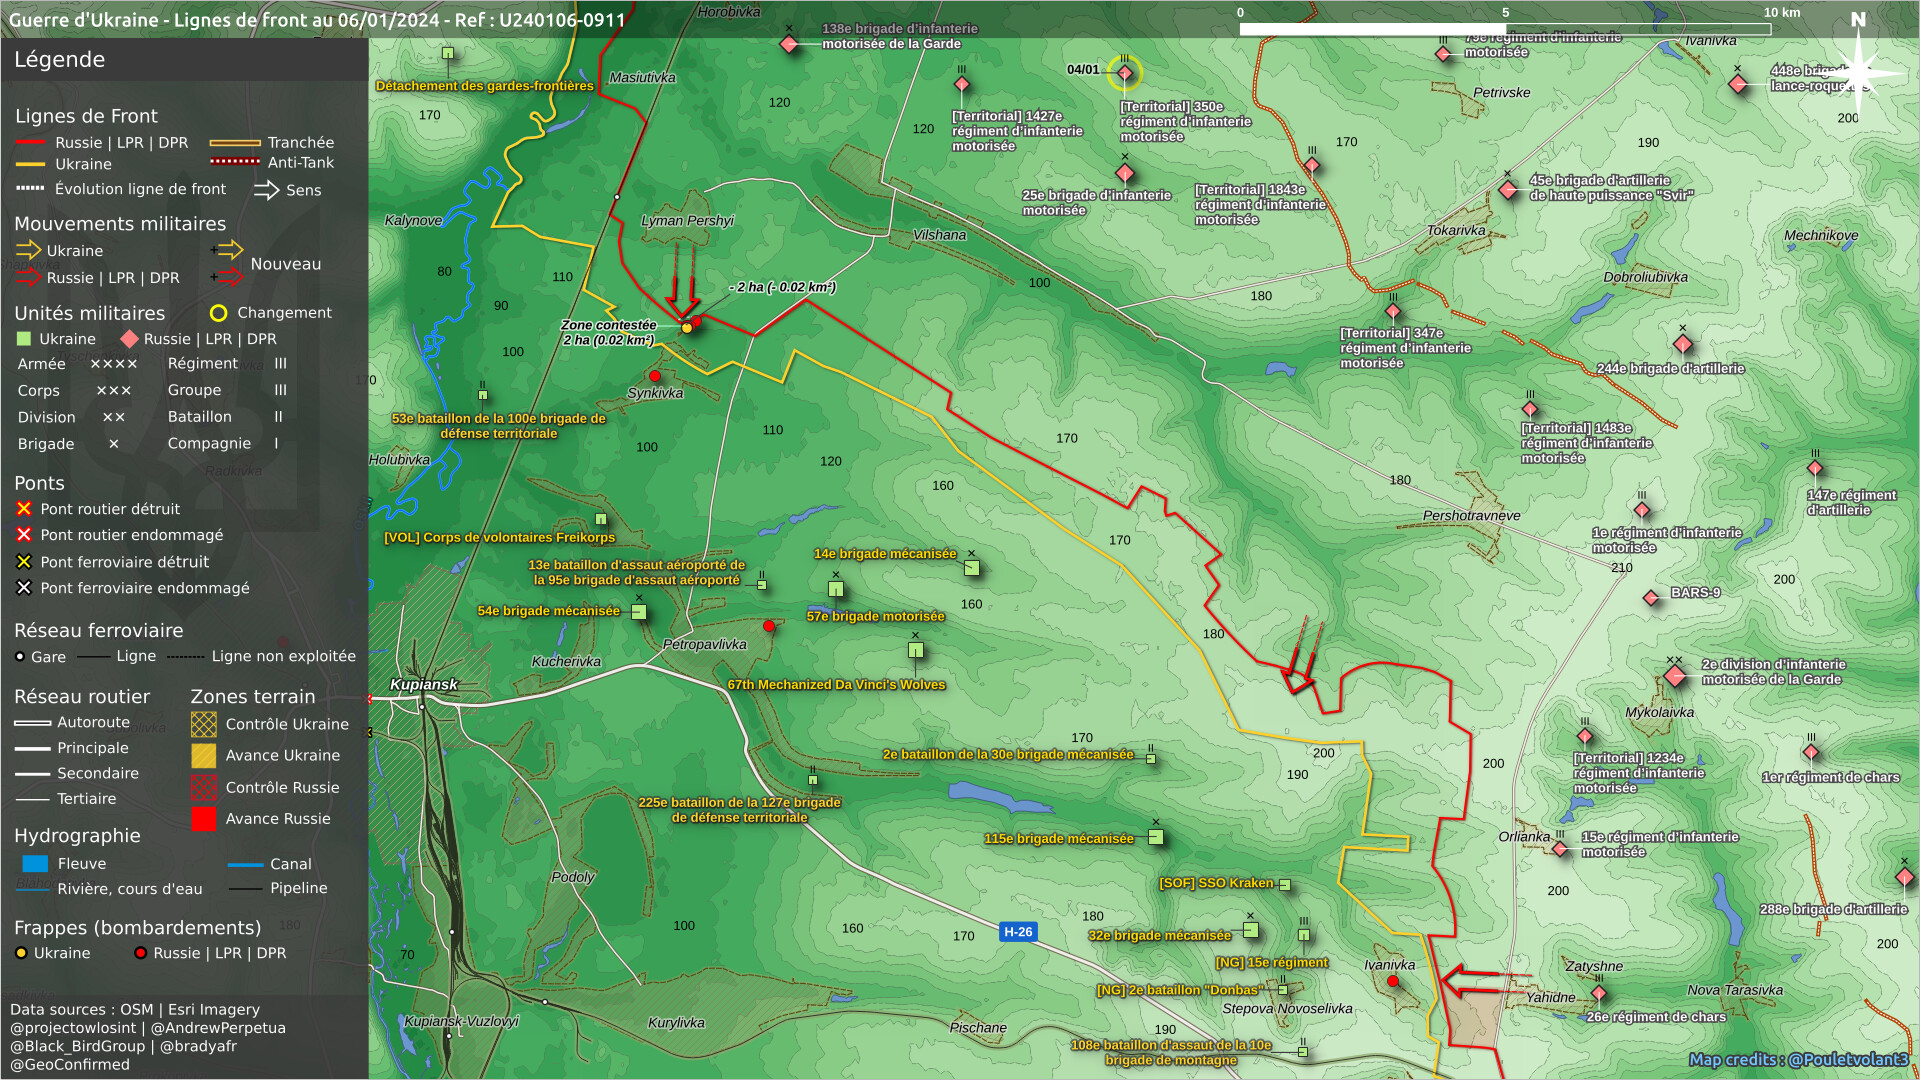Click the Avance Russie red legend swatch
This screenshot has width=1920, height=1080.
tap(203, 819)
